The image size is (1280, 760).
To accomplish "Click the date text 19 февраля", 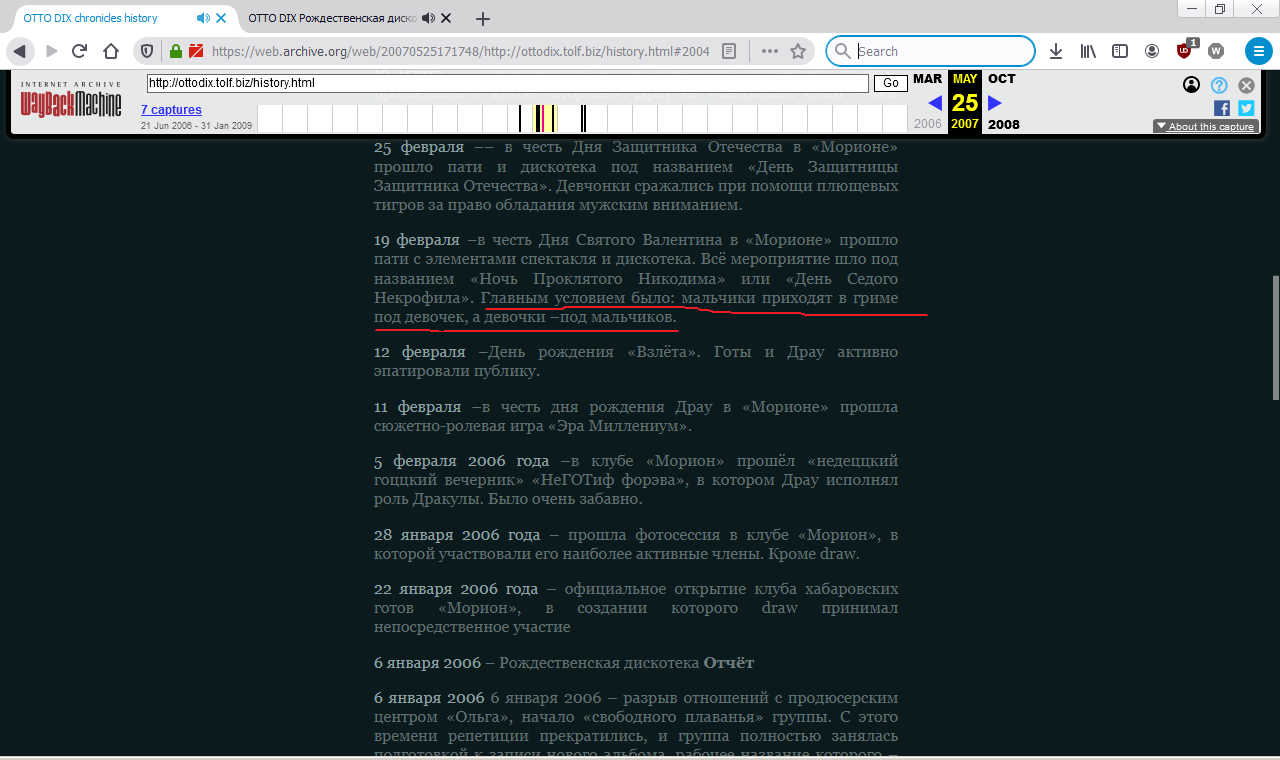I will coord(417,240).
